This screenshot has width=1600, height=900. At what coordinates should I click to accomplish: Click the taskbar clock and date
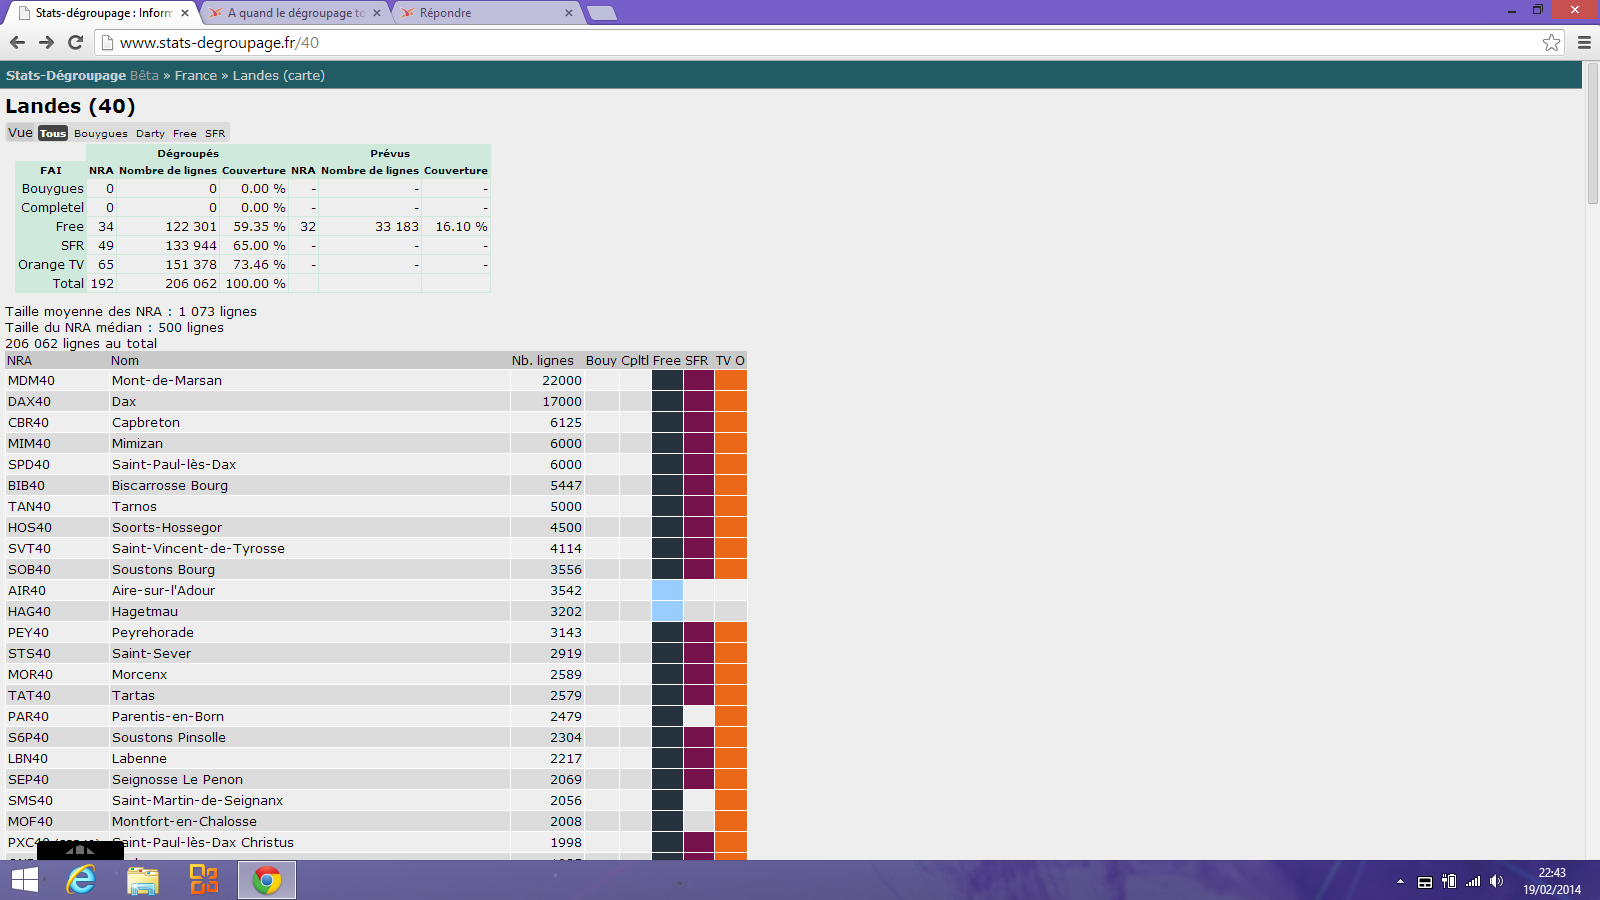click(x=1552, y=881)
